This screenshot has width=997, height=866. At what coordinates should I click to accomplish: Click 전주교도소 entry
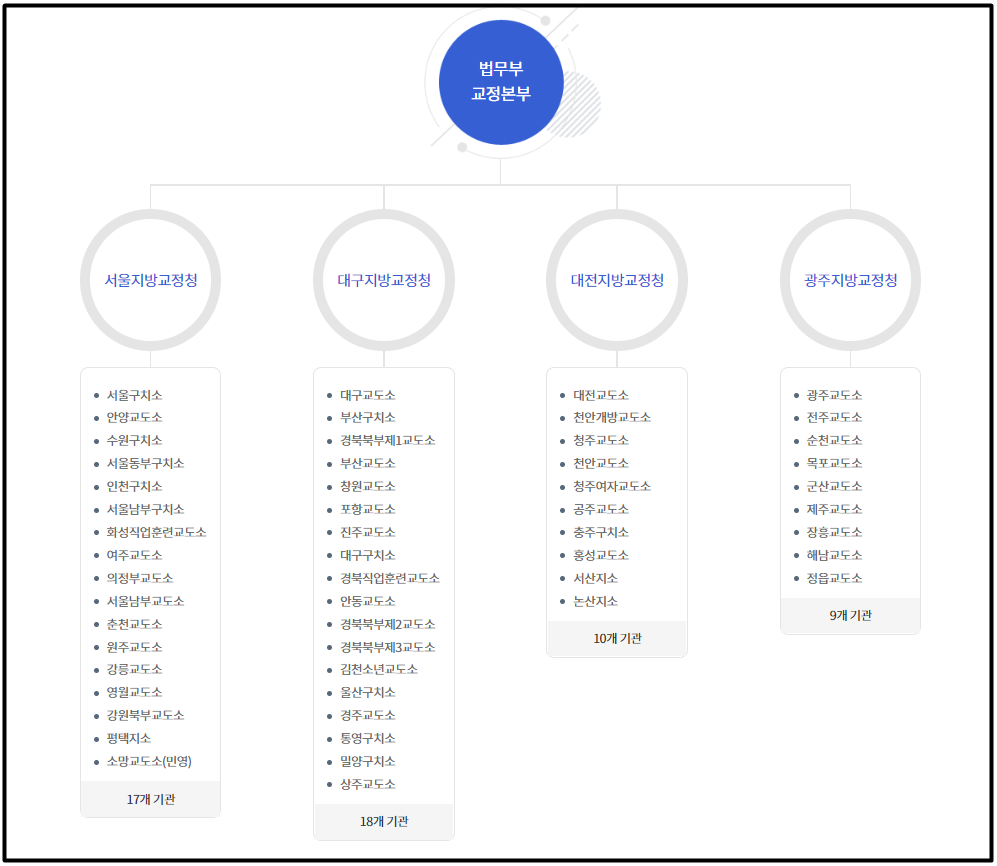click(x=834, y=417)
